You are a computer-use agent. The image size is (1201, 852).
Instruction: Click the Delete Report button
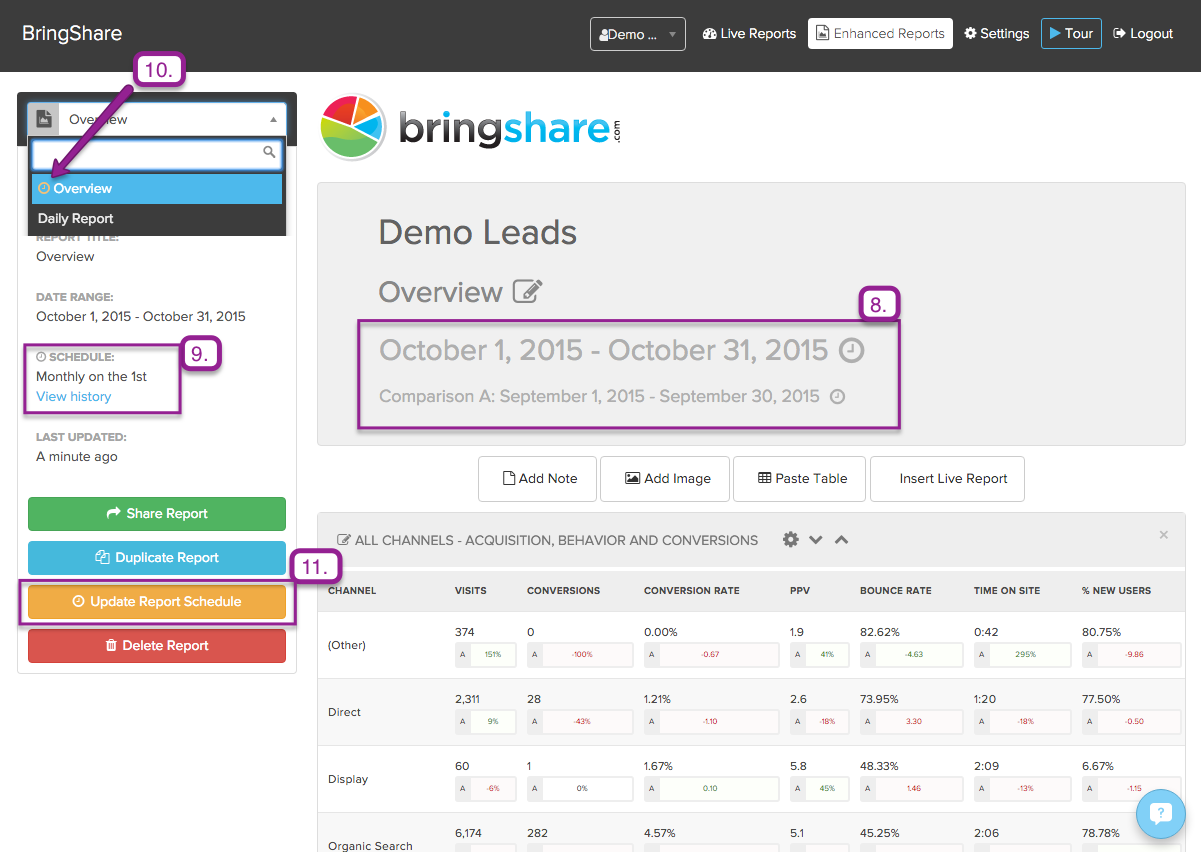tap(157, 646)
